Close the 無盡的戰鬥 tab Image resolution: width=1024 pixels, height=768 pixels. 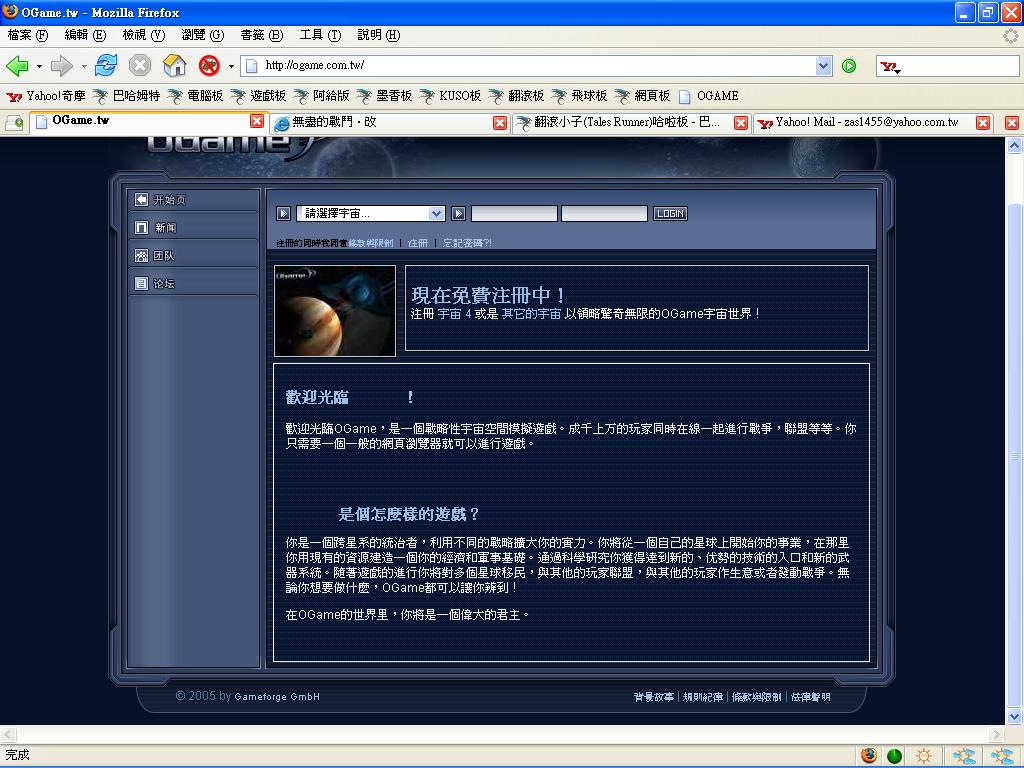pos(500,123)
